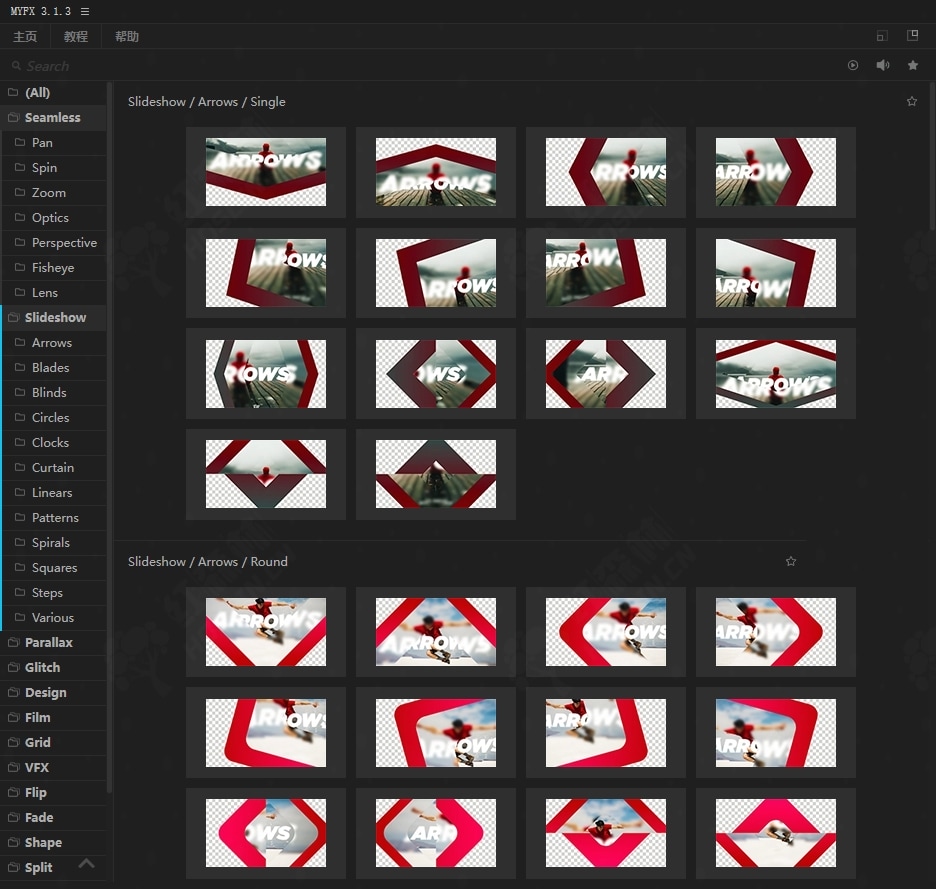Switch to the small panel size icon

click(x=881, y=36)
